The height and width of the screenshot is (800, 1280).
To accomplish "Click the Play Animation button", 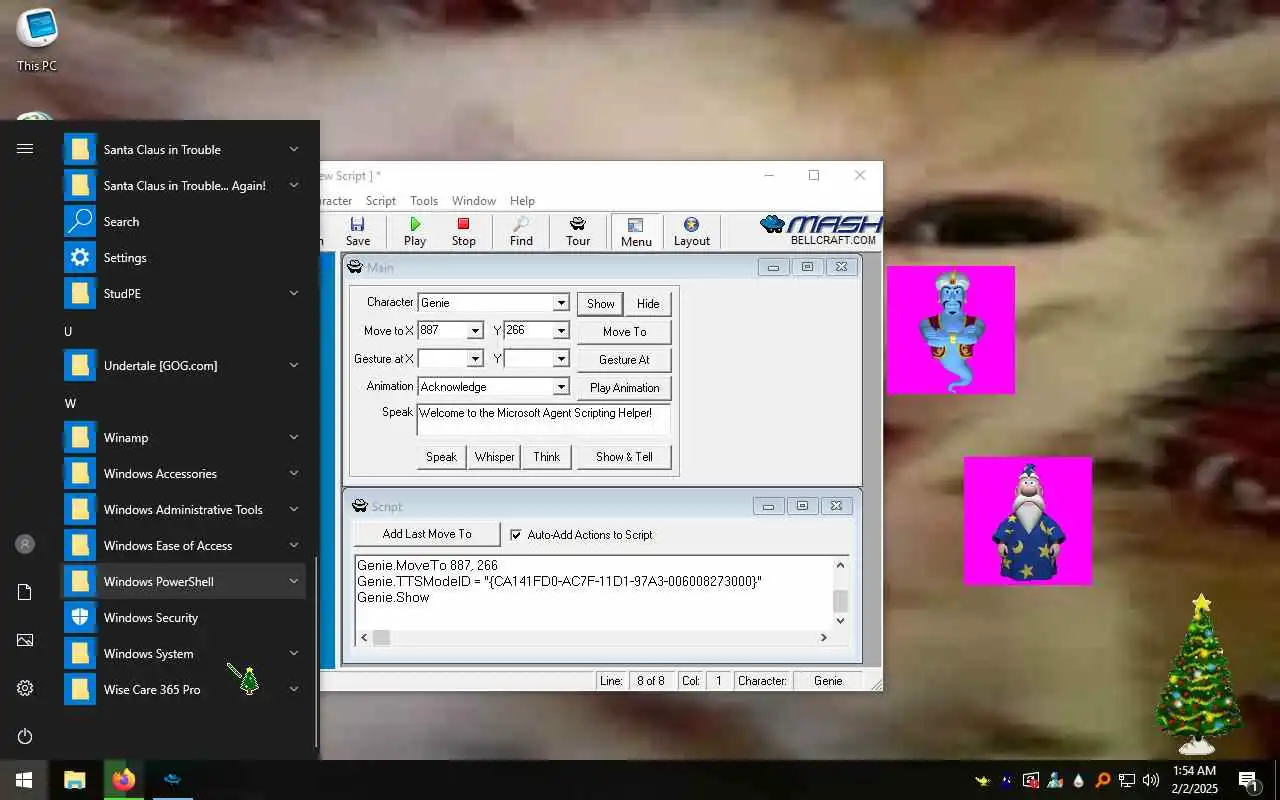I will pos(624,387).
